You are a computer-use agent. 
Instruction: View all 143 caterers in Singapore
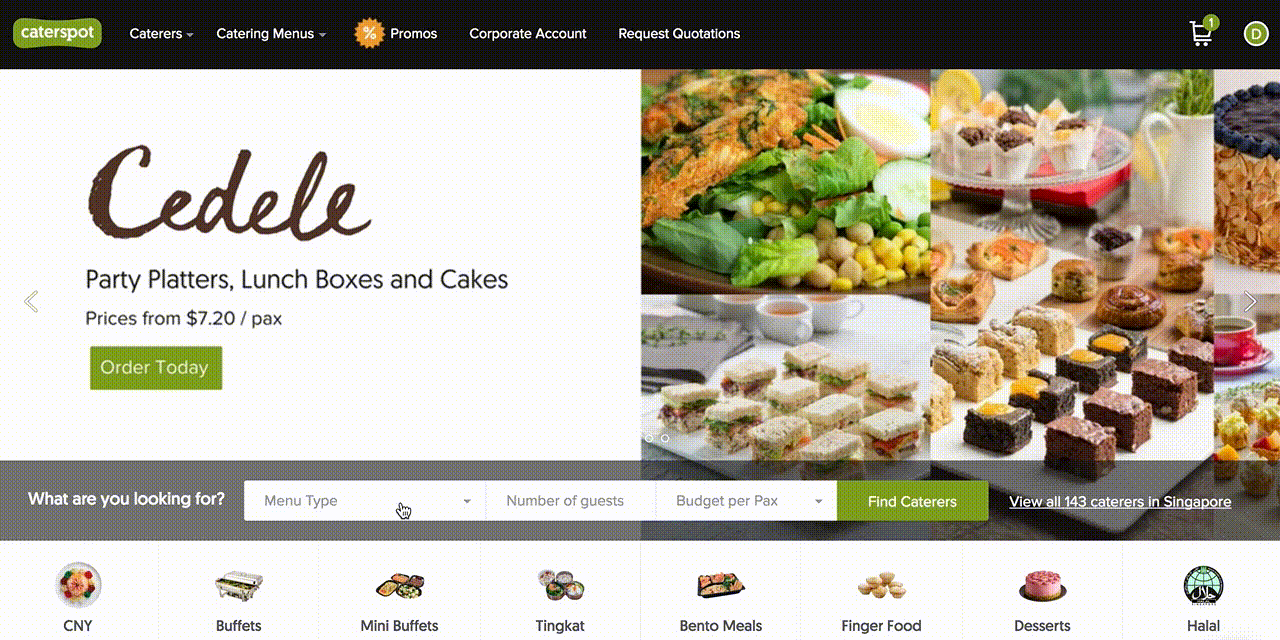(x=1120, y=501)
